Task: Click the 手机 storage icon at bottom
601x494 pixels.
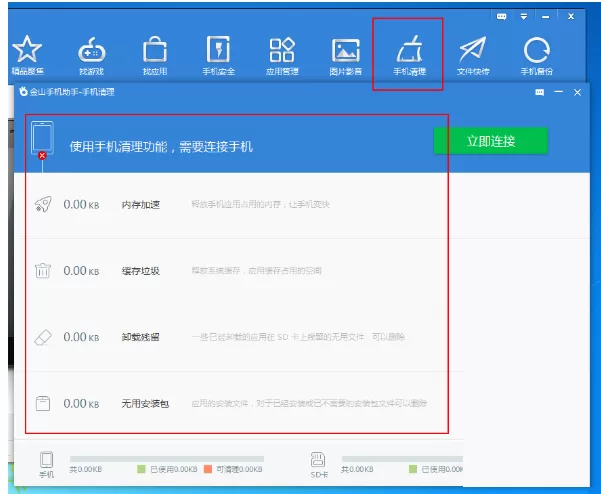Action: click(47, 460)
